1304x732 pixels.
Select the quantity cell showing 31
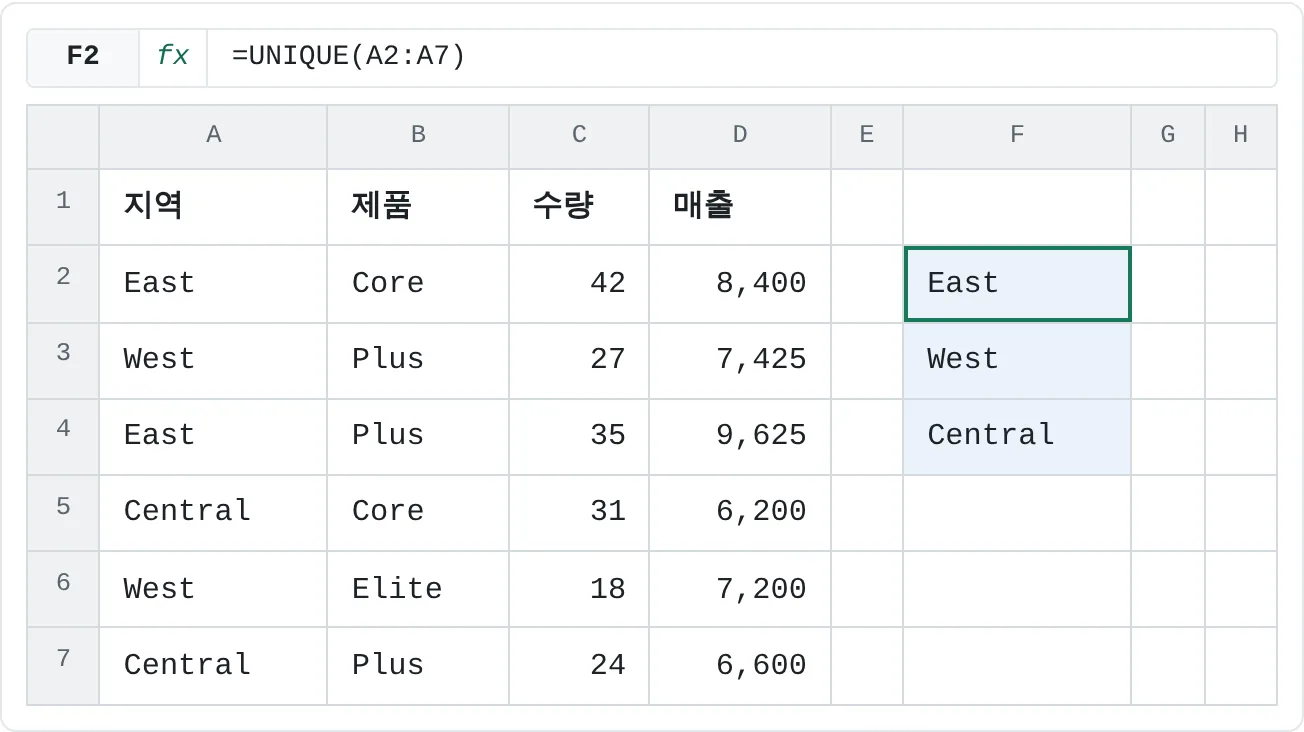pyautogui.click(x=579, y=512)
